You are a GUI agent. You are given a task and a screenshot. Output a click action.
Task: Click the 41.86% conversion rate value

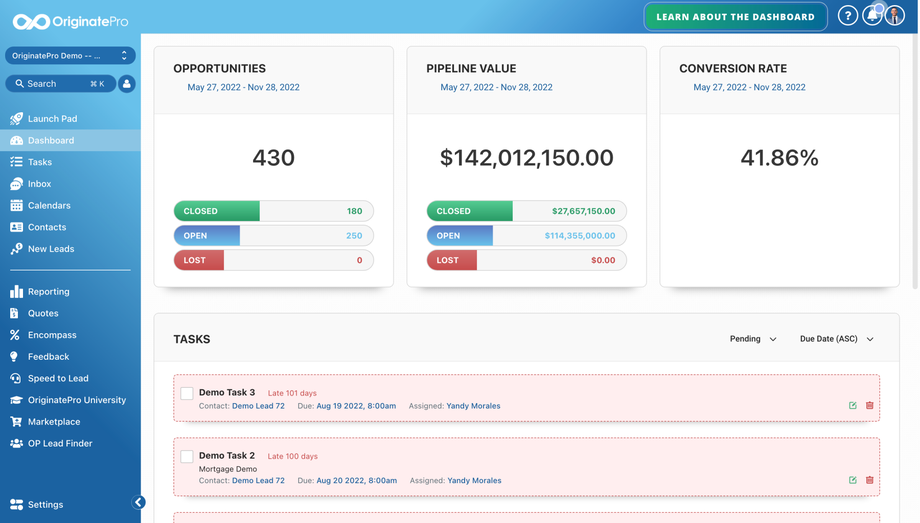pyautogui.click(x=779, y=158)
